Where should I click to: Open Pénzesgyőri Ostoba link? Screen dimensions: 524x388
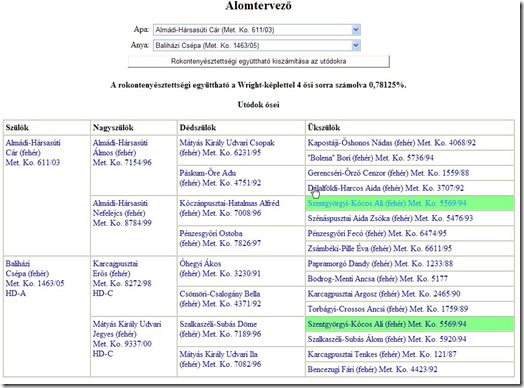pos(220,238)
